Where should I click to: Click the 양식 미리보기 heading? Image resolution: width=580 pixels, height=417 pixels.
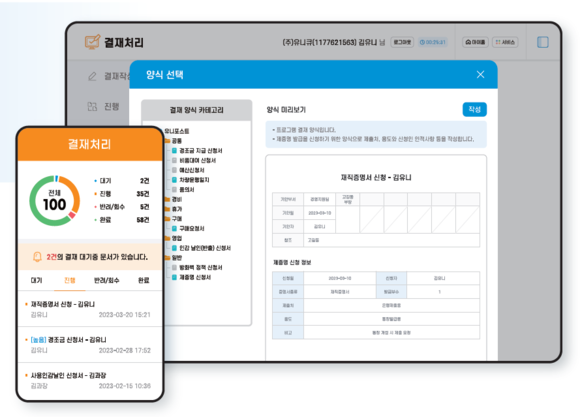click(x=286, y=110)
